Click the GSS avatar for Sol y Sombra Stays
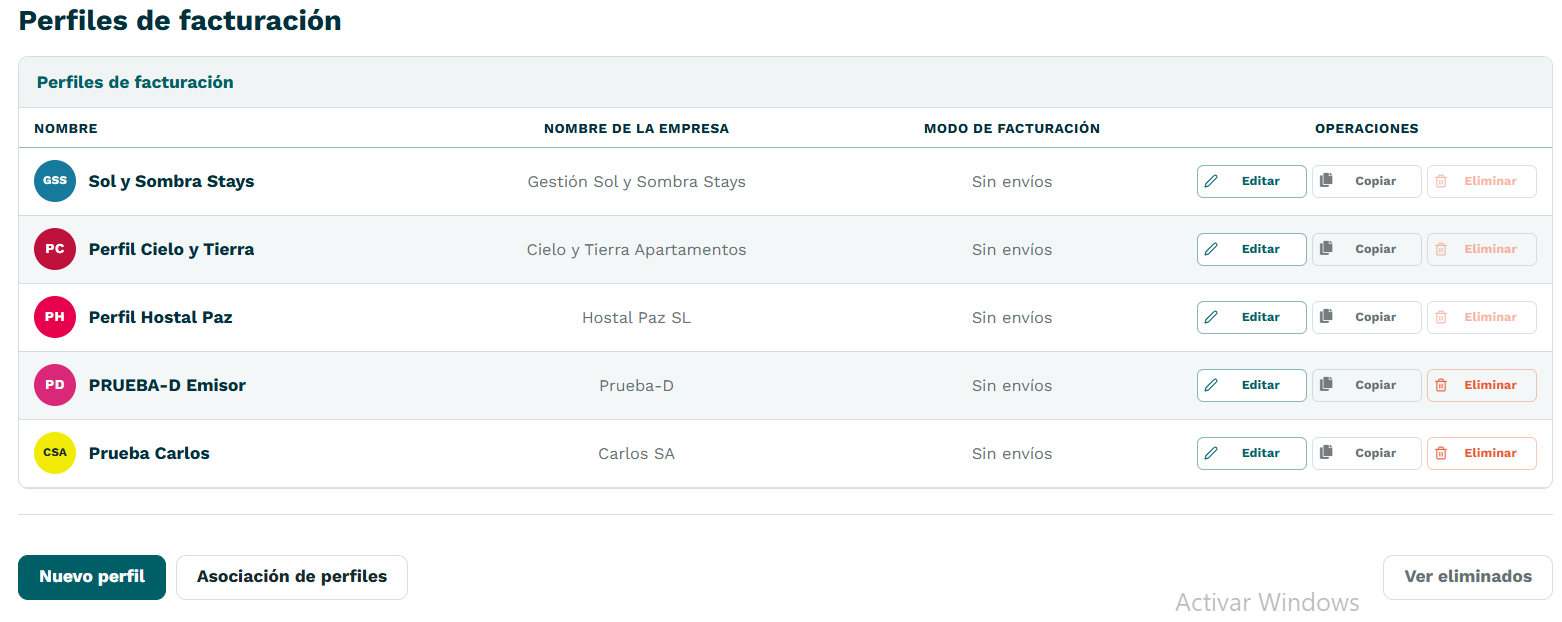1562x622 pixels. [55, 181]
